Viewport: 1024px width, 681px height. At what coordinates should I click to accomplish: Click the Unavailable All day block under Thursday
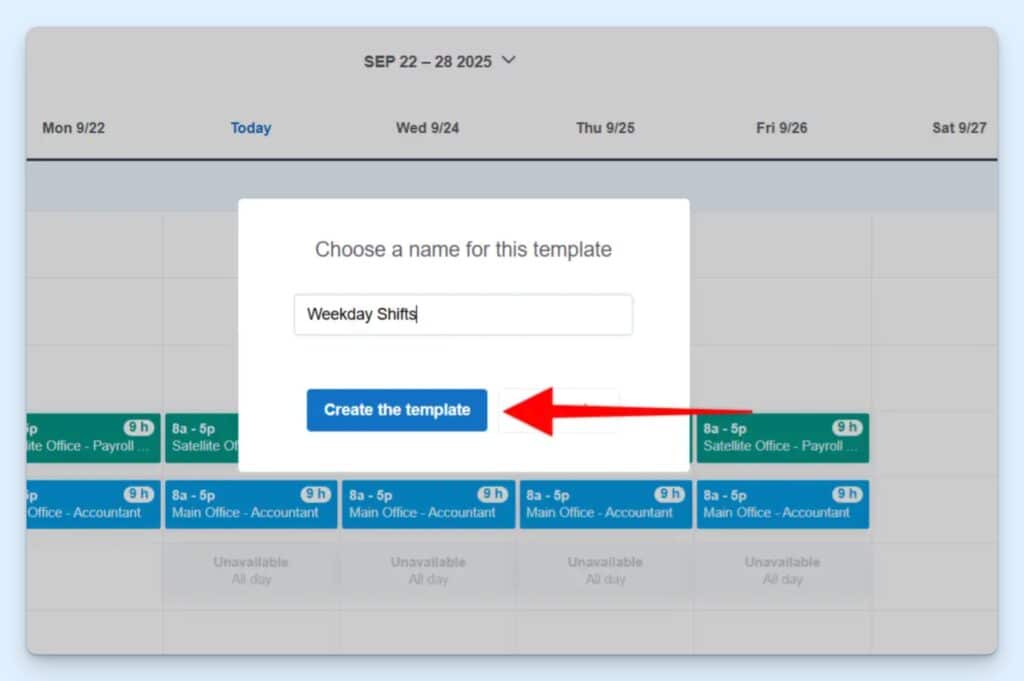(605, 570)
